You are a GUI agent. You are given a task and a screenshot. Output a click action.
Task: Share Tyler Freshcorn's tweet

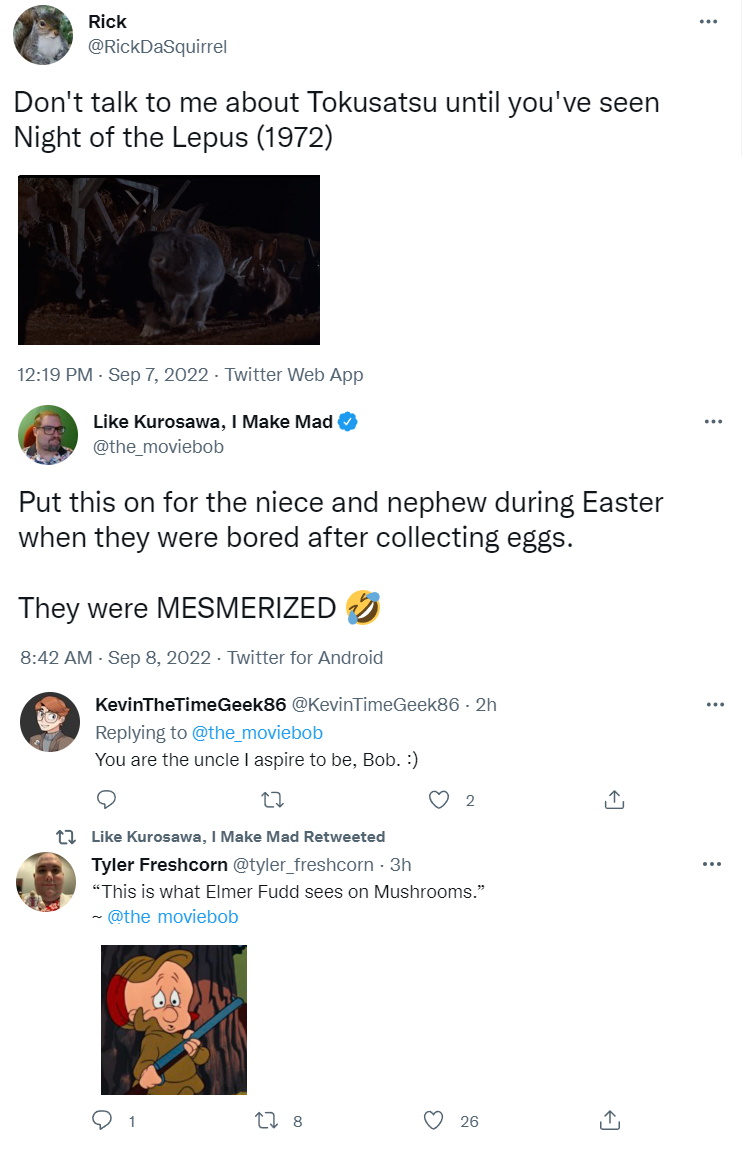coord(609,1120)
